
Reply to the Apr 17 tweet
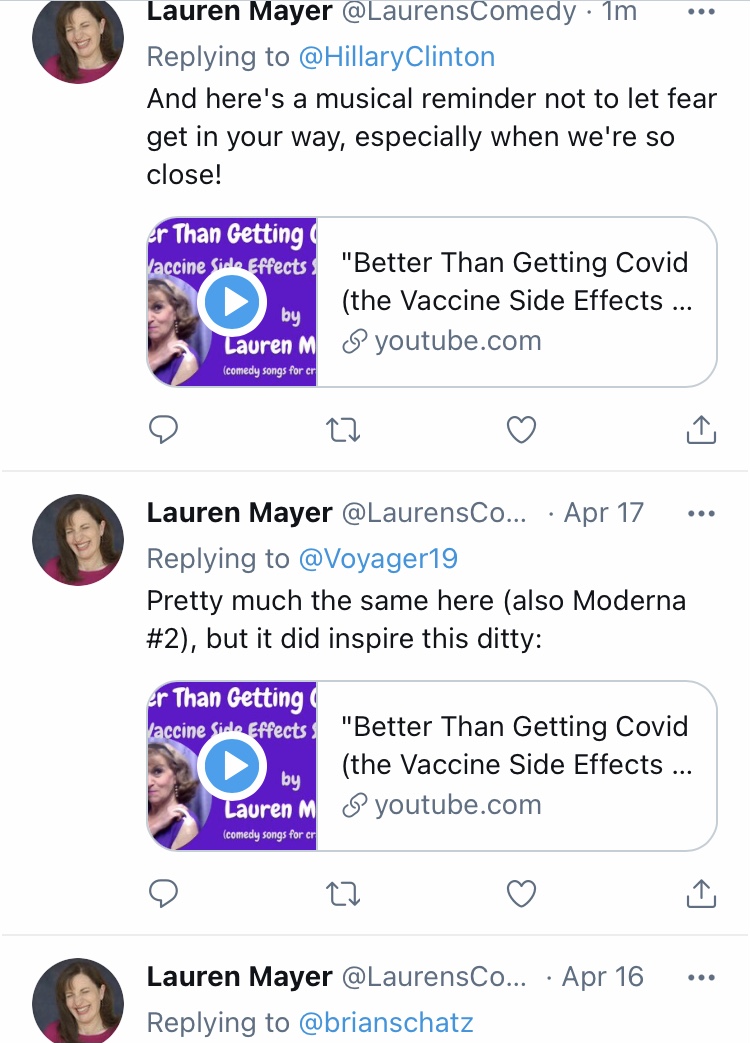coord(163,893)
